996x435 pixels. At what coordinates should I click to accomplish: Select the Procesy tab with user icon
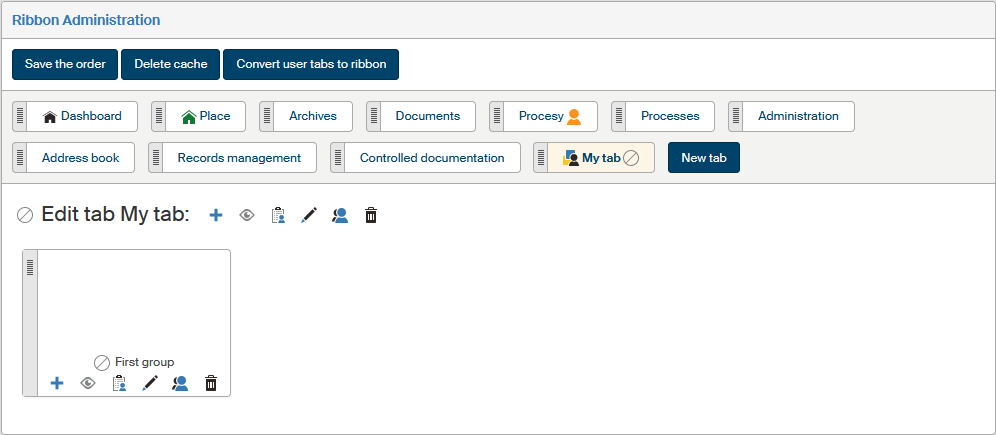point(549,116)
